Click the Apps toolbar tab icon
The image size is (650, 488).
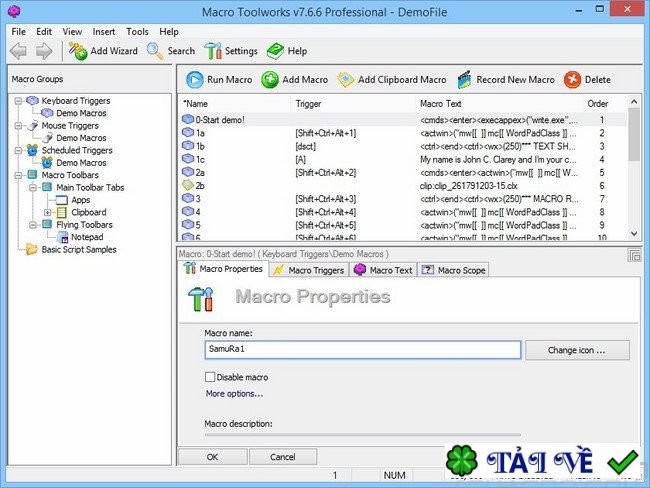tap(61, 200)
